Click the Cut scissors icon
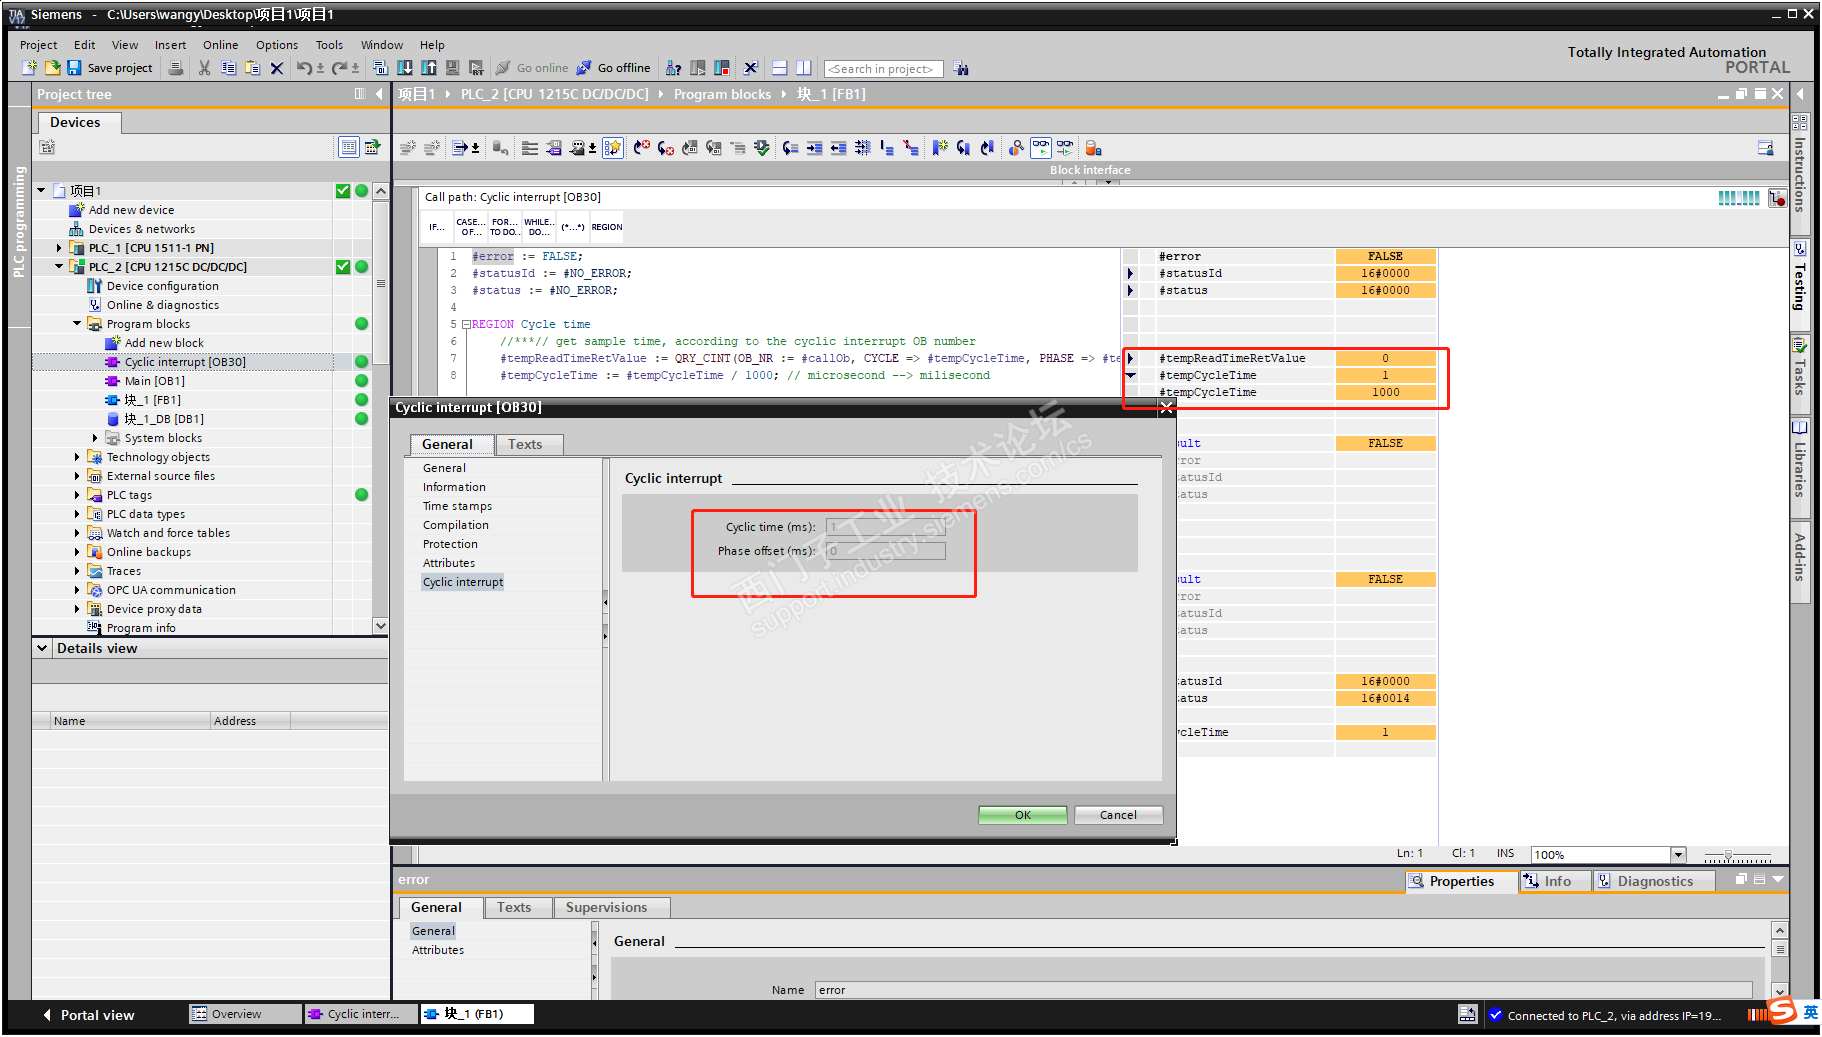The image size is (1822, 1037). (205, 68)
